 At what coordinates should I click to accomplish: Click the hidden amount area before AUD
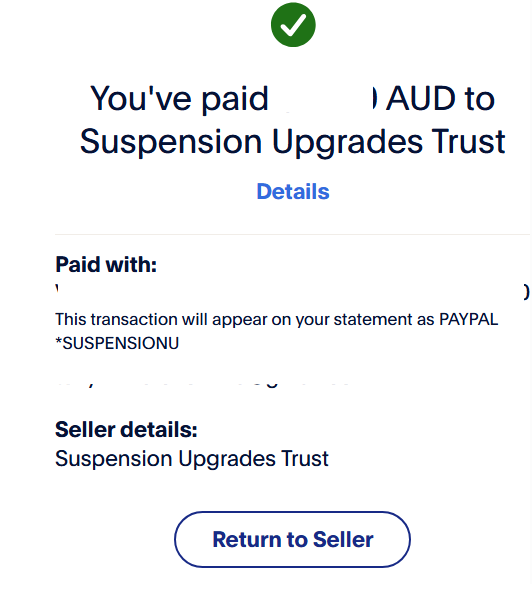(x=327, y=99)
